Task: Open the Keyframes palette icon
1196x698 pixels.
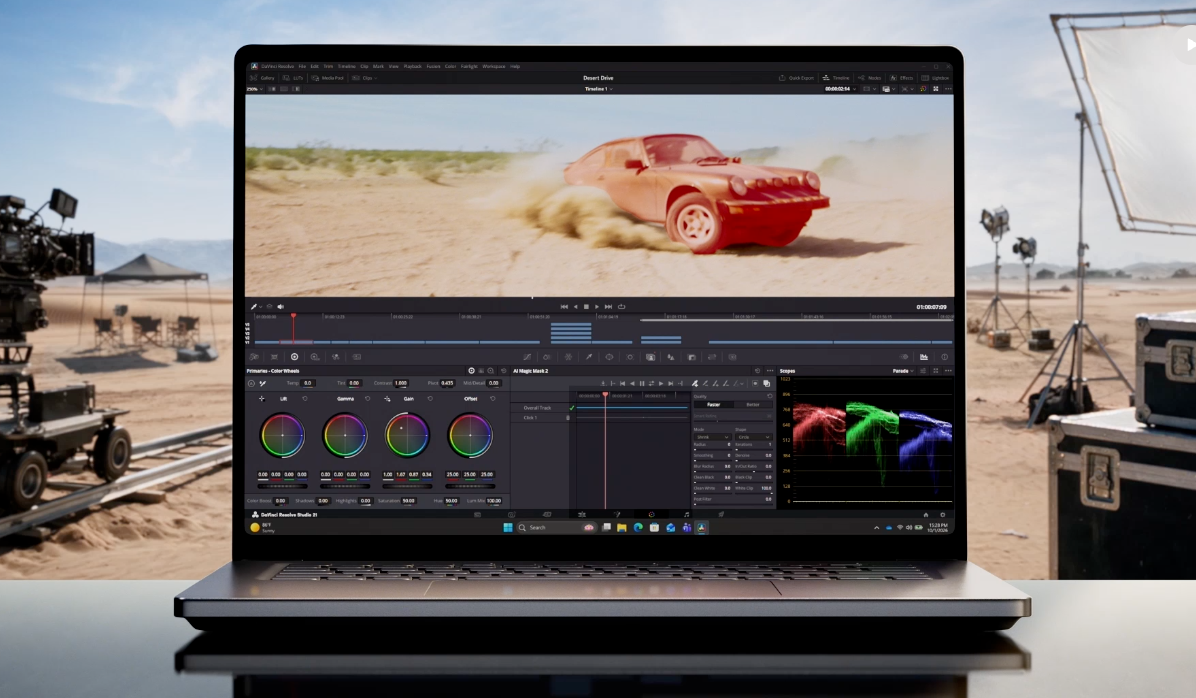Action: [x=904, y=357]
